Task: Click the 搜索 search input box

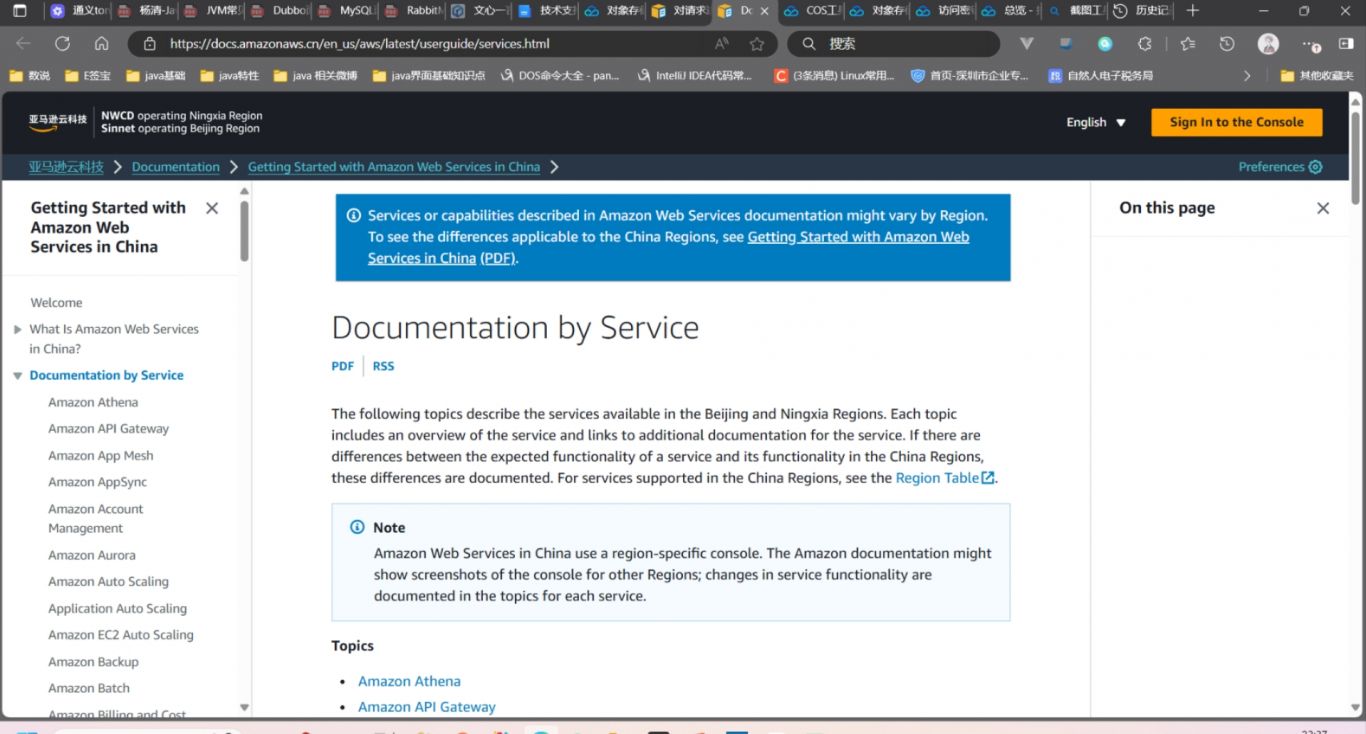Action: click(x=893, y=44)
